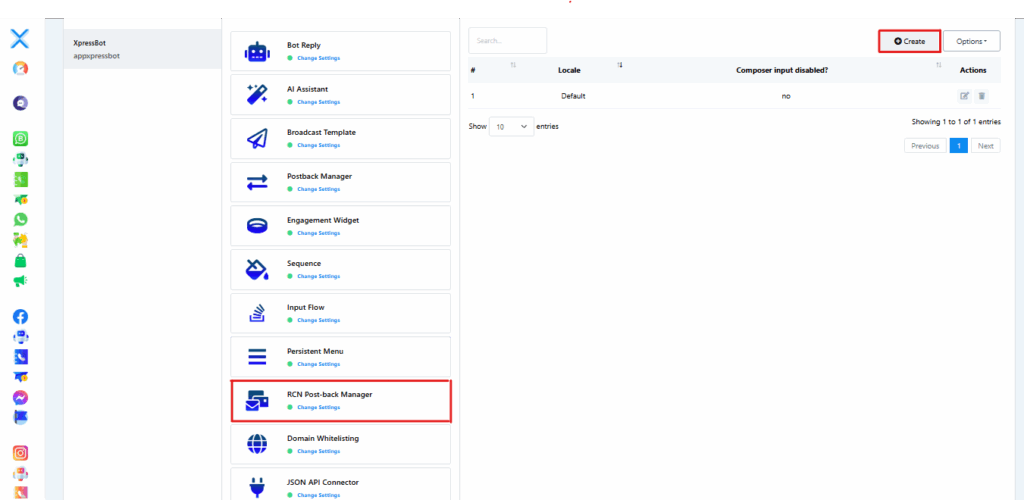The height and width of the screenshot is (500, 1024).
Task: Click the Search input field
Action: tap(507, 41)
